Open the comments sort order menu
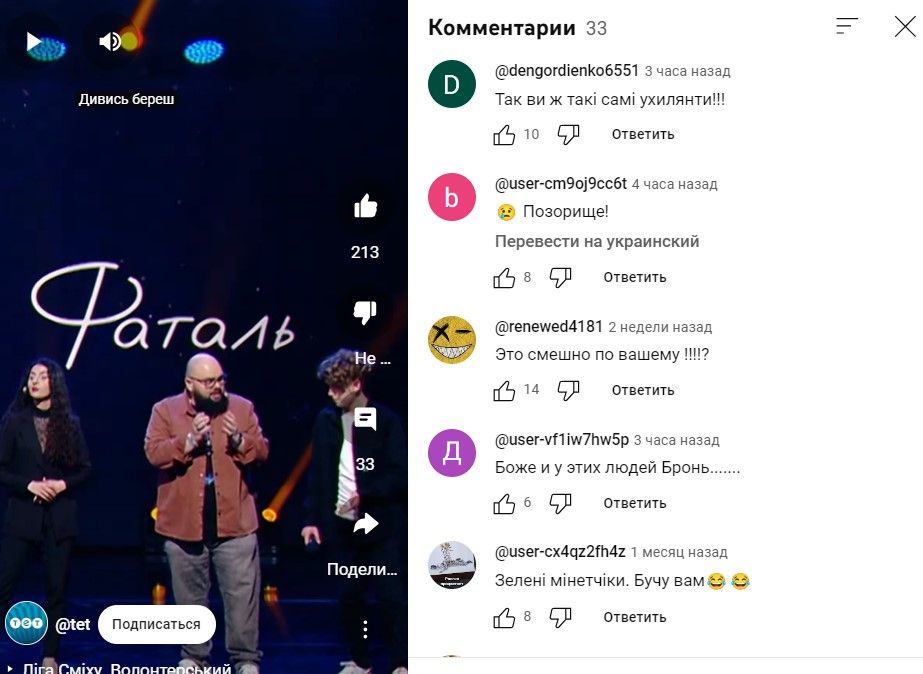923x674 pixels. (846, 26)
